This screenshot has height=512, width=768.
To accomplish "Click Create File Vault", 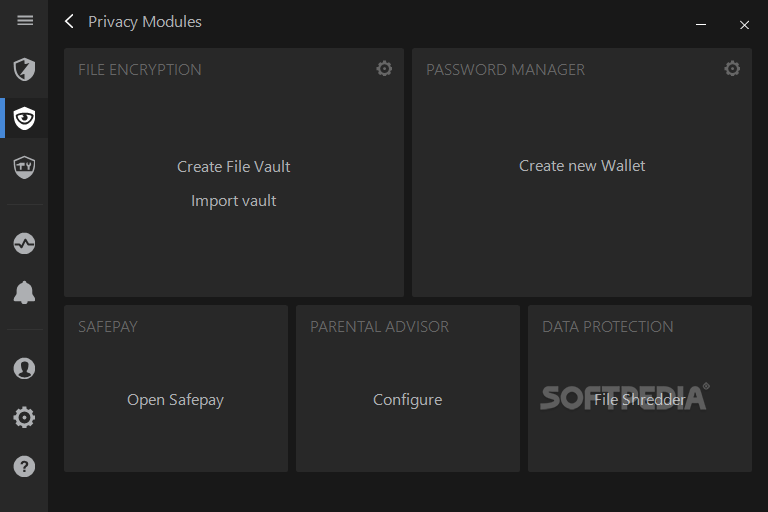I will pos(234,167).
